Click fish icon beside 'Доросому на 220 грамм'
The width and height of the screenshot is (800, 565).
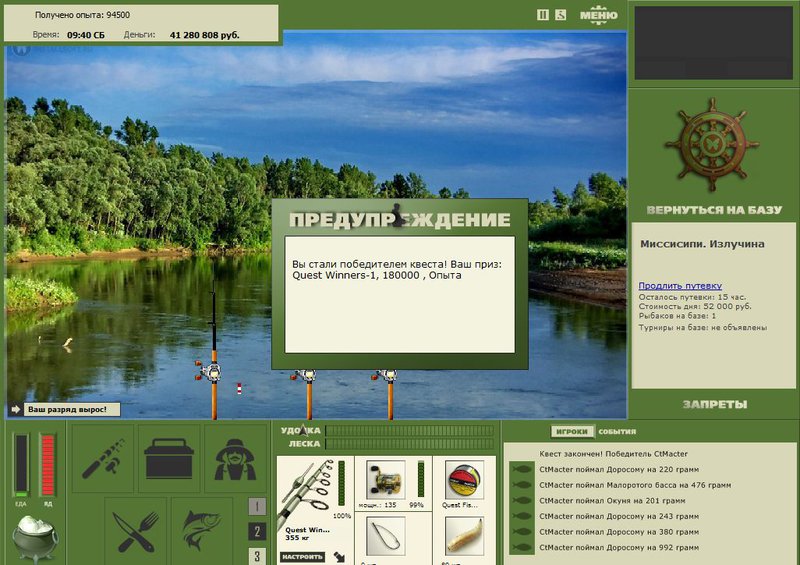click(521, 469)
